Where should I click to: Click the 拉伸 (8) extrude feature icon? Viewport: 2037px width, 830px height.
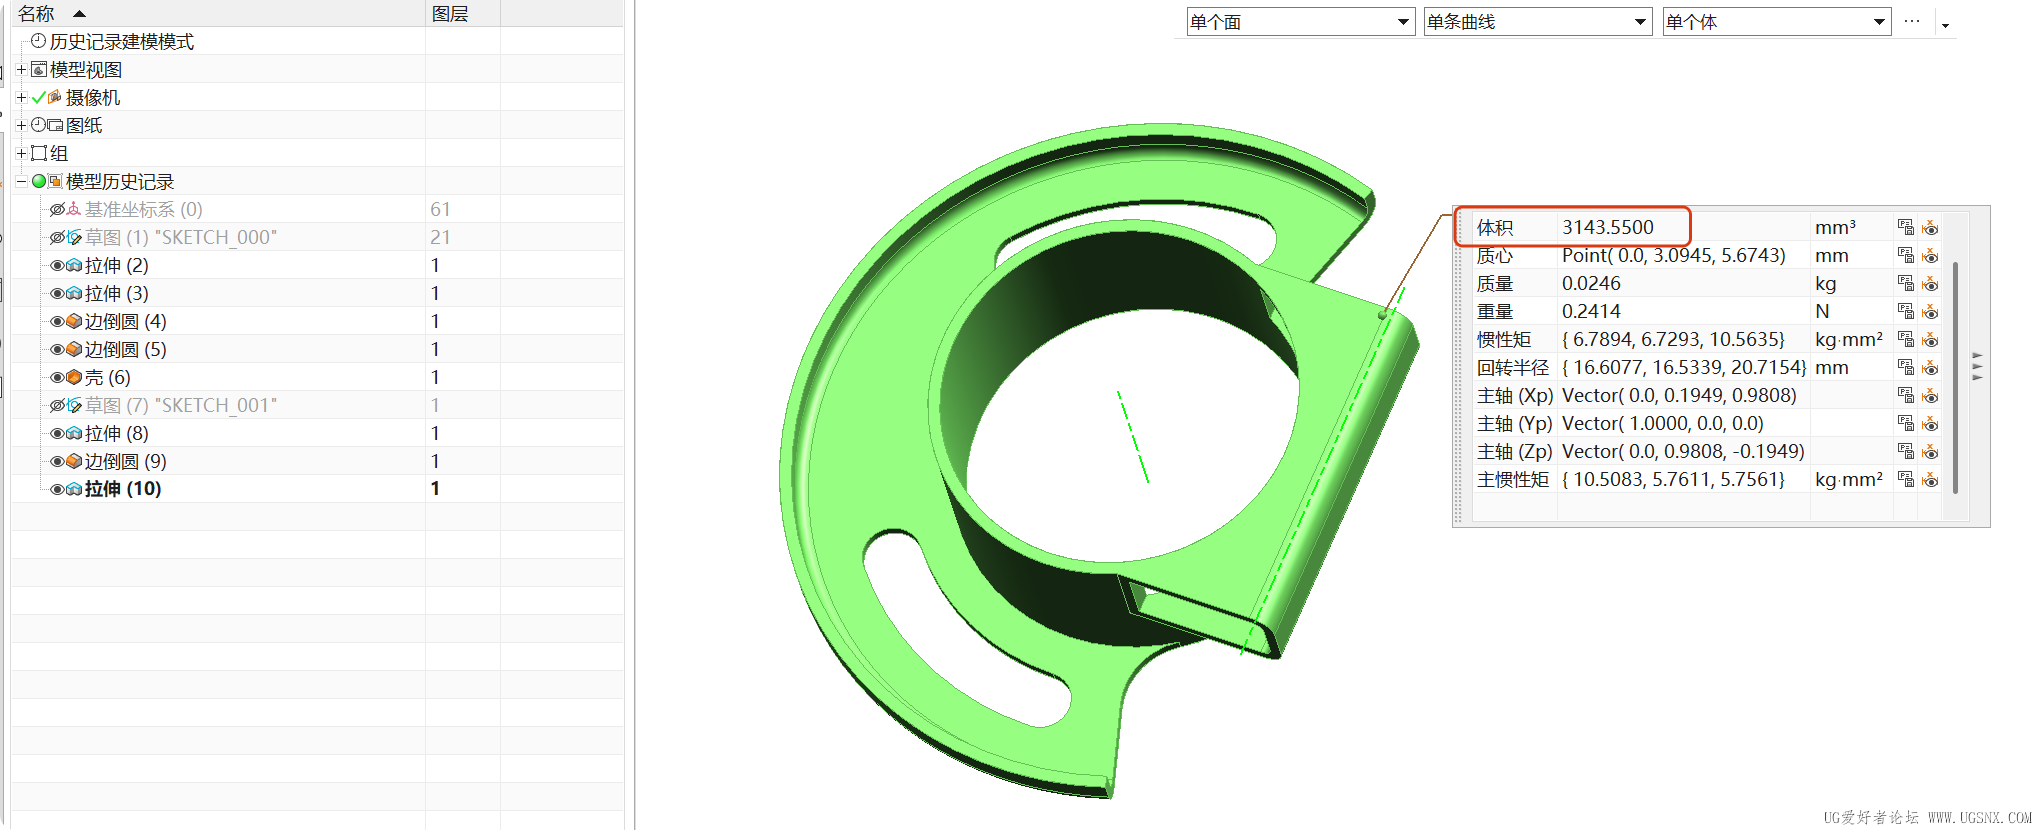click(x=74, y=433)
